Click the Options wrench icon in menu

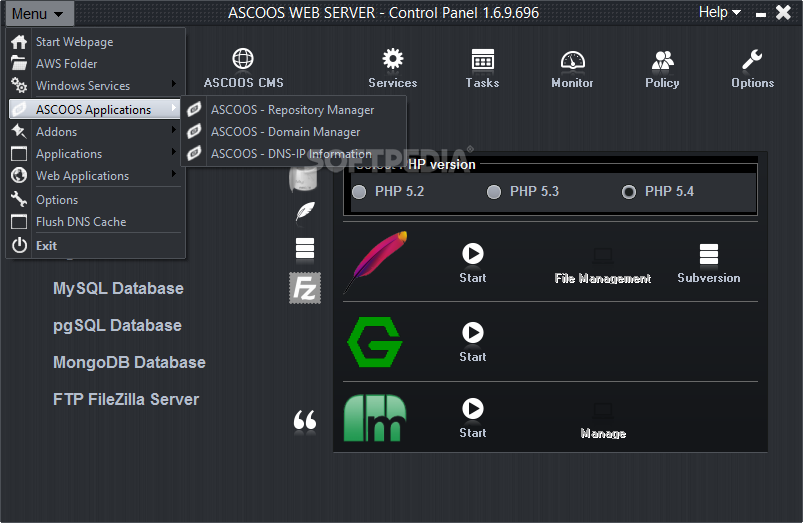(19, 199)
